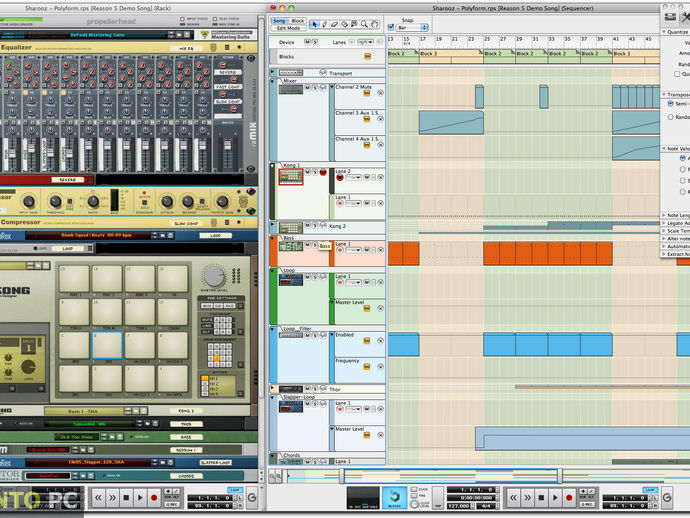Click the Kong 2 track device icon
690x518 pixels.
point(291,228)
